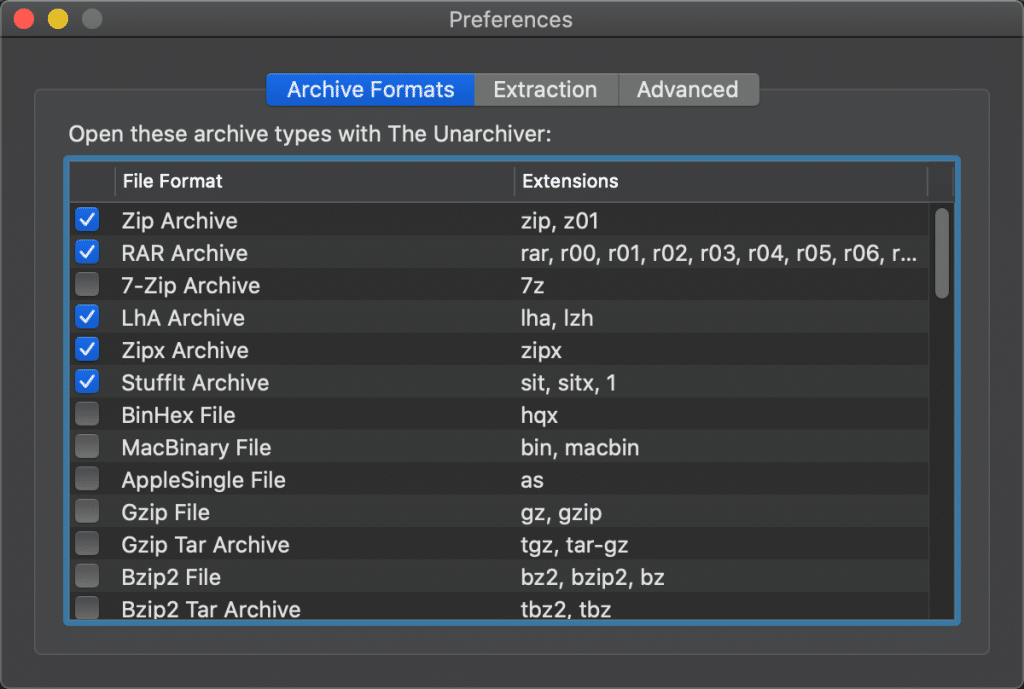Screen dimensions: 1024x689
Task: Enable the Gzip Tar Archive checkbox
Action: (x=88, y=544)
